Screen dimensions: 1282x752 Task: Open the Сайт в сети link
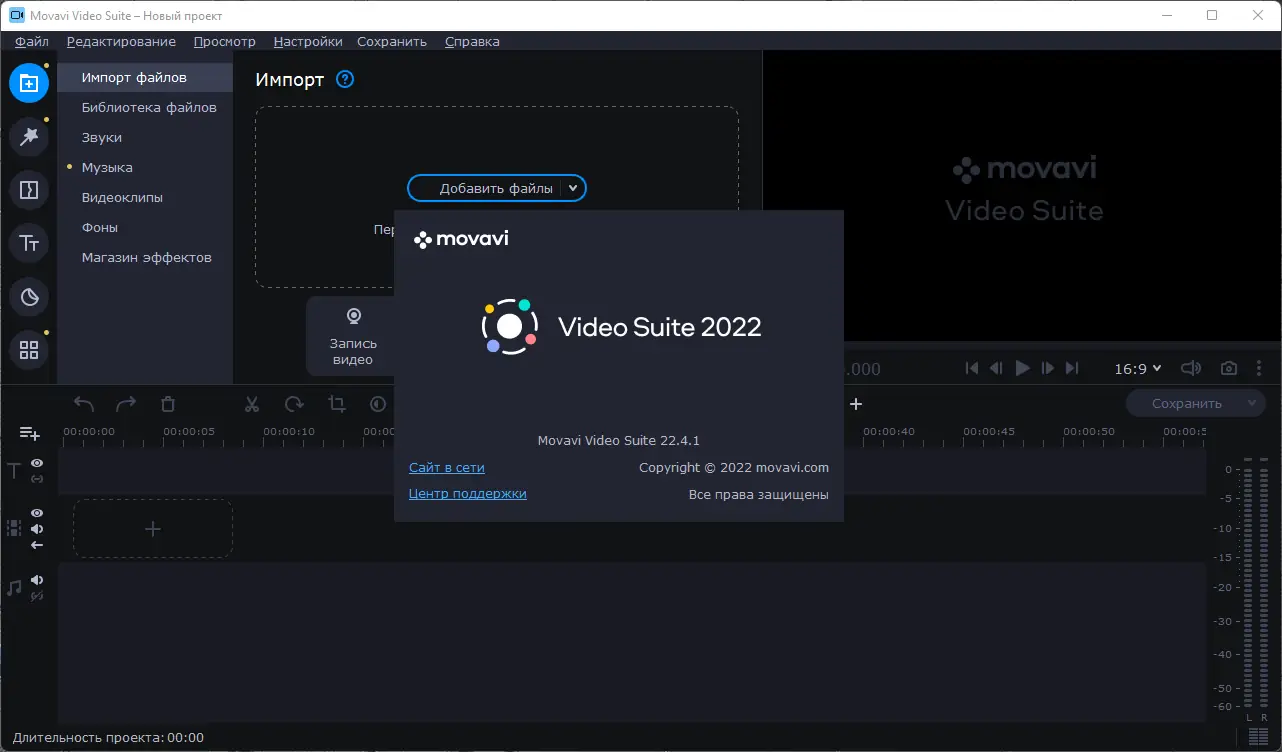tap(447, 467)
